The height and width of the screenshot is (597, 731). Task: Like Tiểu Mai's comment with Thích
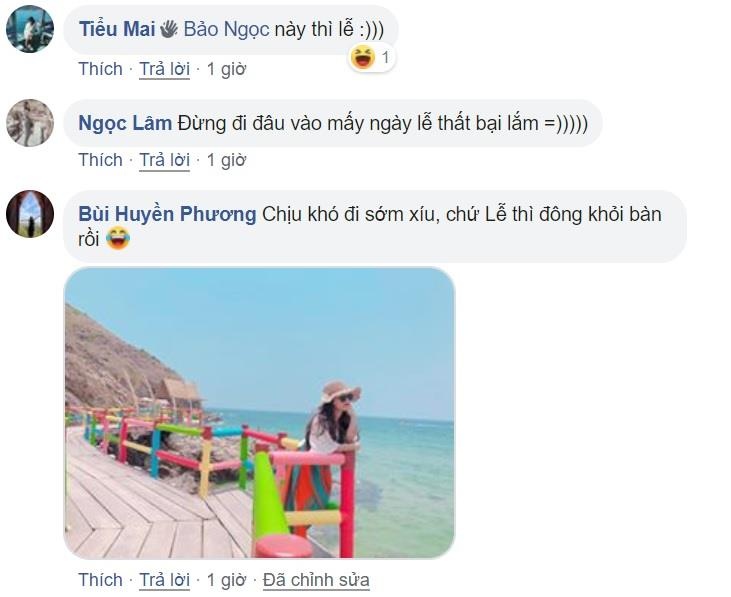coord(100,69)
